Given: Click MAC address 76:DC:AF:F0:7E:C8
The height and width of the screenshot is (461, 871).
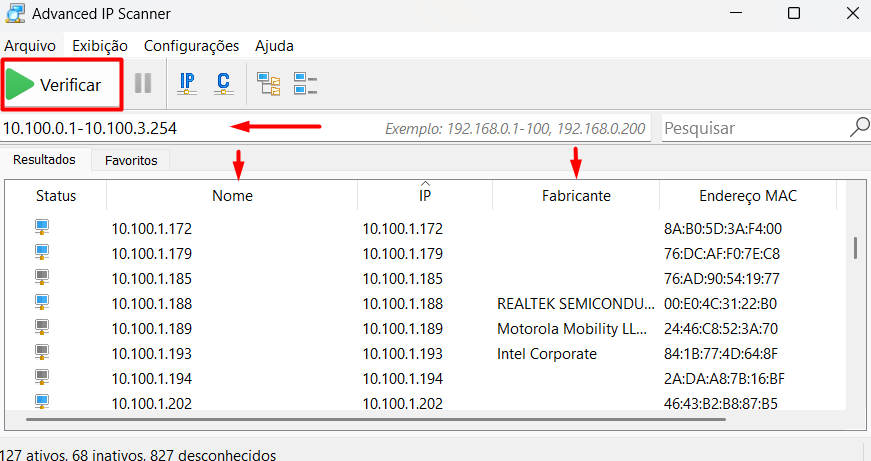Looking at the screenshot, I should [x=722, y=254].
